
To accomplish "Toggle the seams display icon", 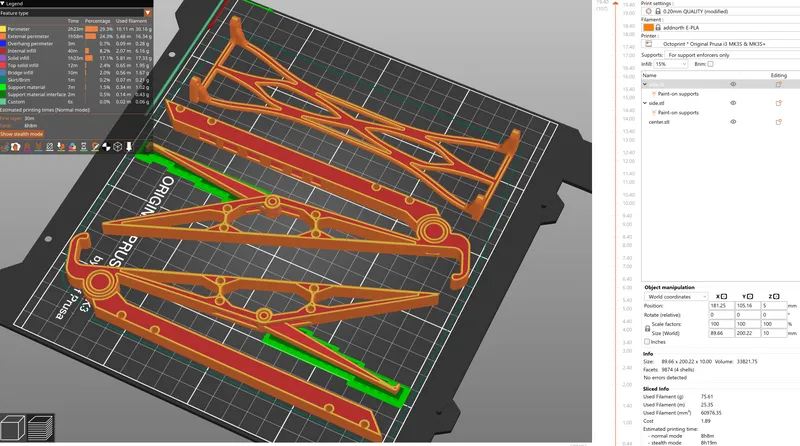I will pos(49,147).
